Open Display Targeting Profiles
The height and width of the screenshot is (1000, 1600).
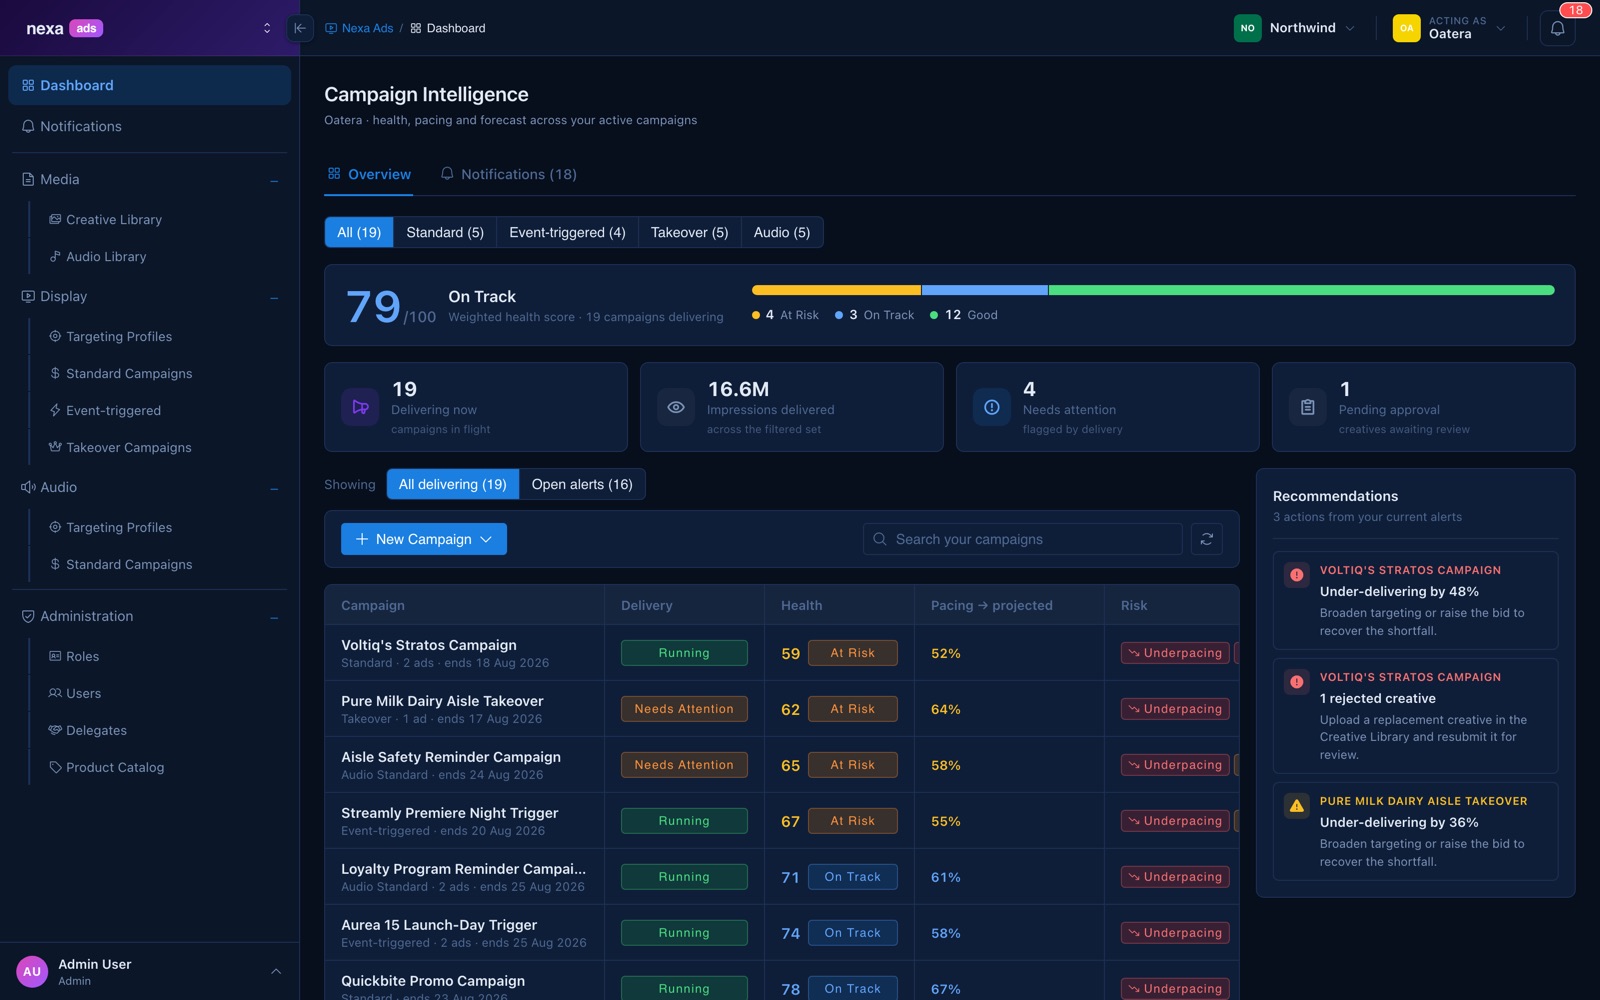[118, 336]
